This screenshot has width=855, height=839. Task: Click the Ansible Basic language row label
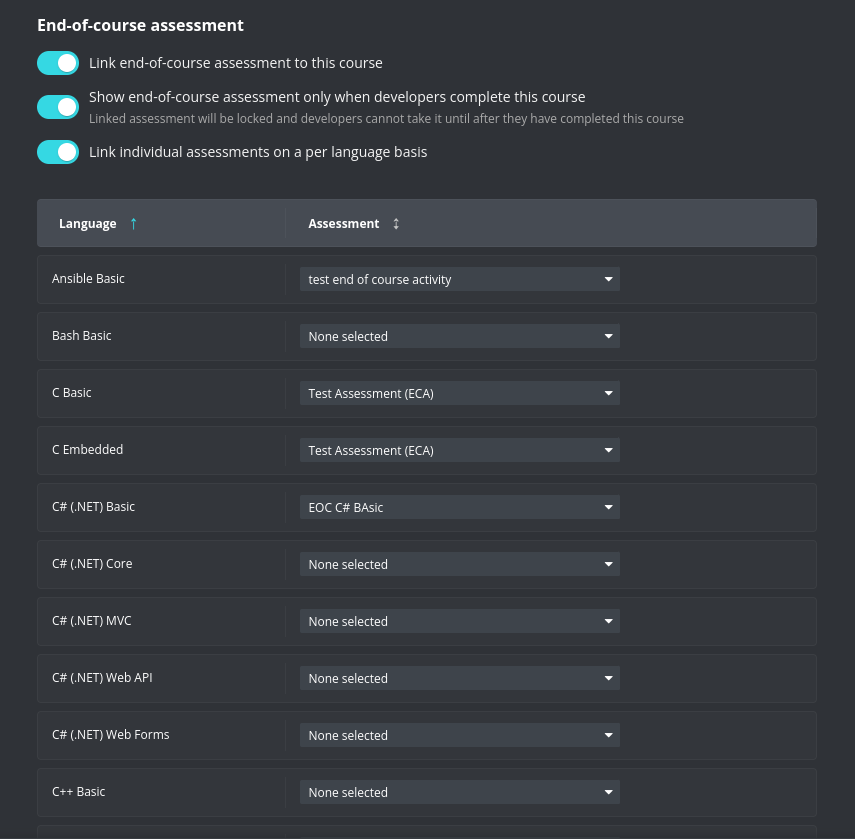tap(88, 279)
